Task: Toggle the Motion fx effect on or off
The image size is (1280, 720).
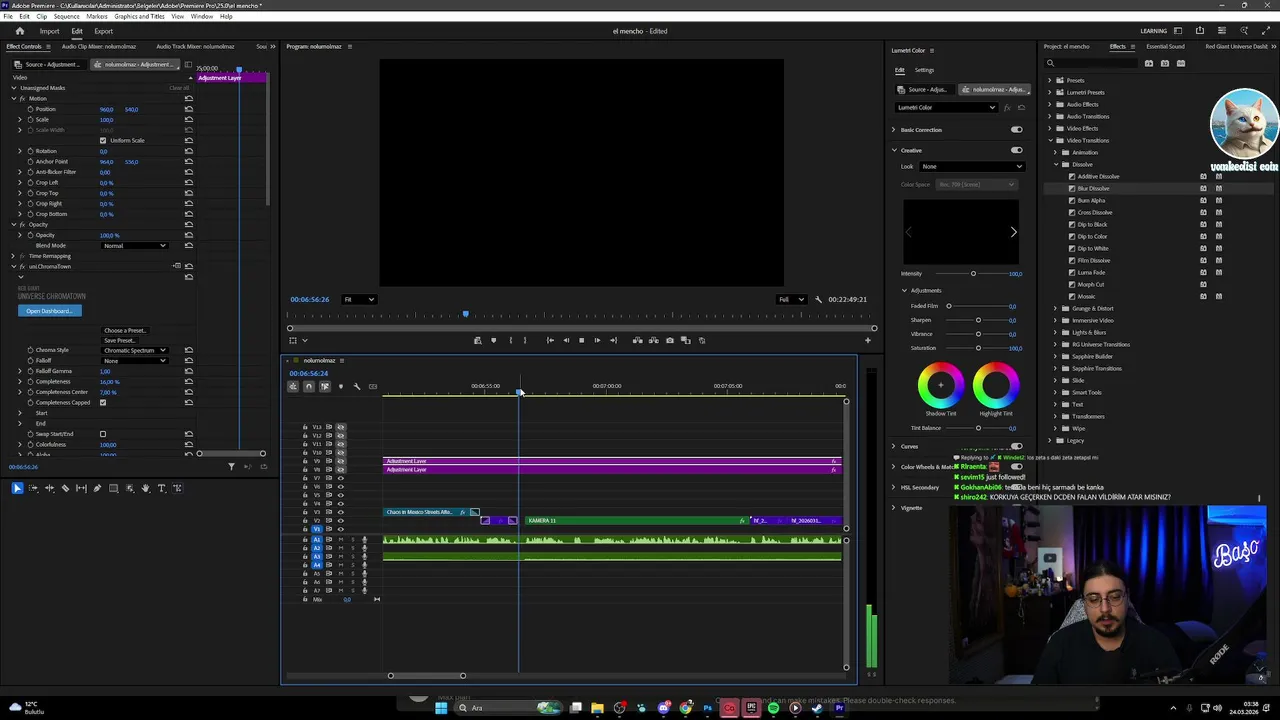Action: click(x=23, y=98)
